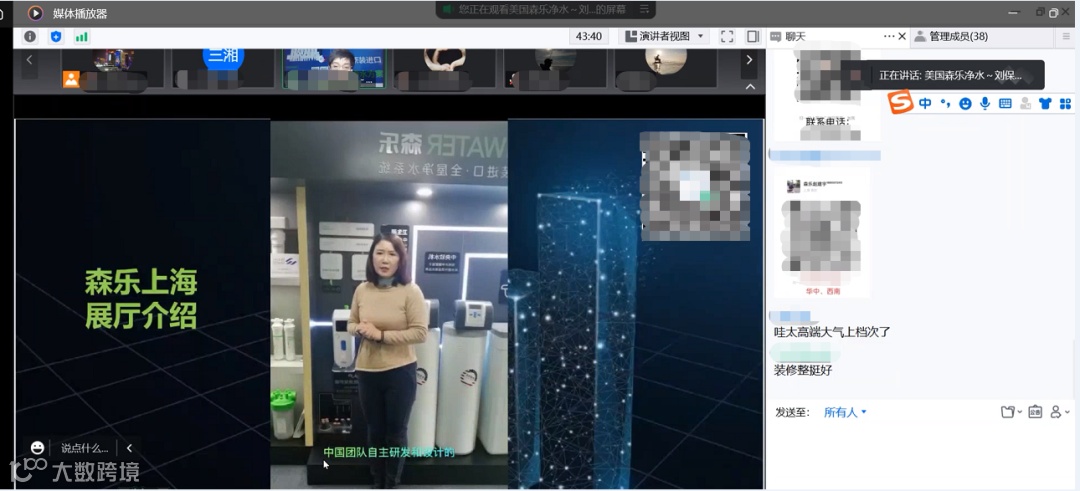Click the chat clipboard announcement icon
Image resolution: width=1080 pixels, height=491 pixels.
[x=1035, y=412]
